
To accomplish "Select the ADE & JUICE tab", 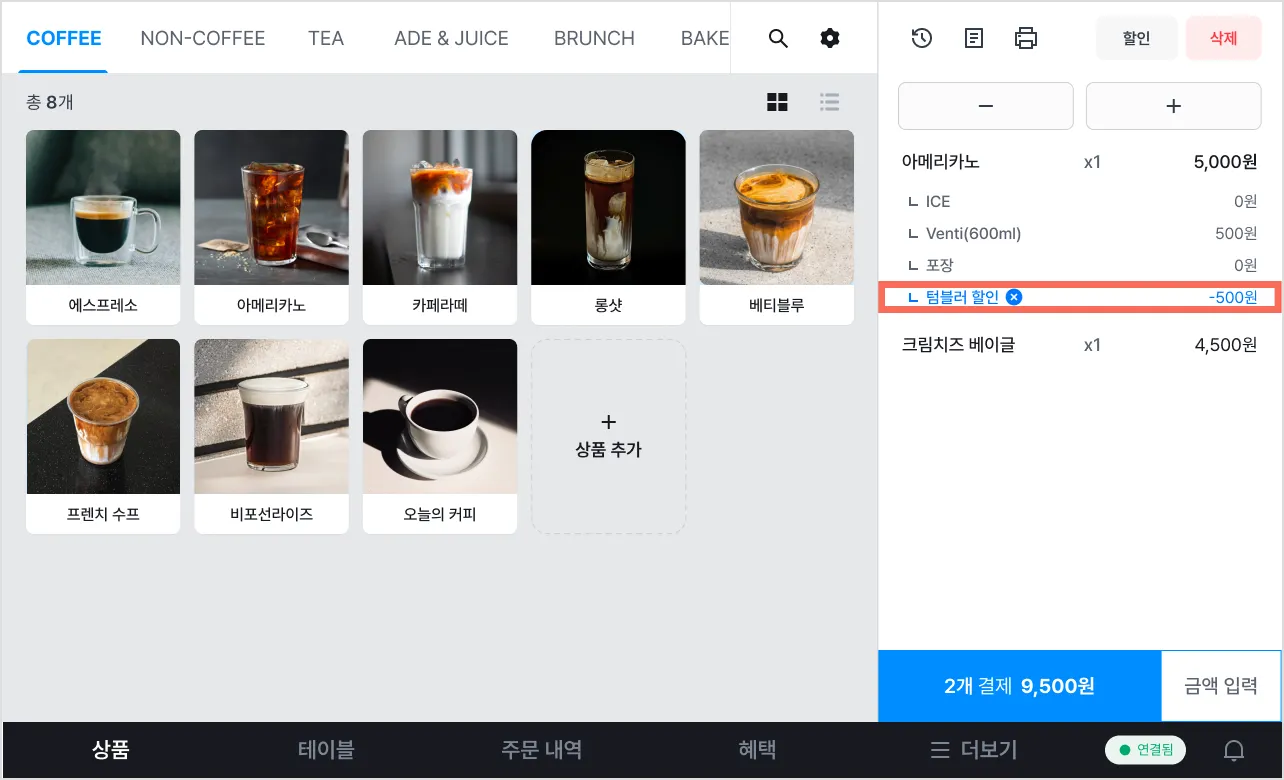I will pyautogui.click(x=451, y=38).
